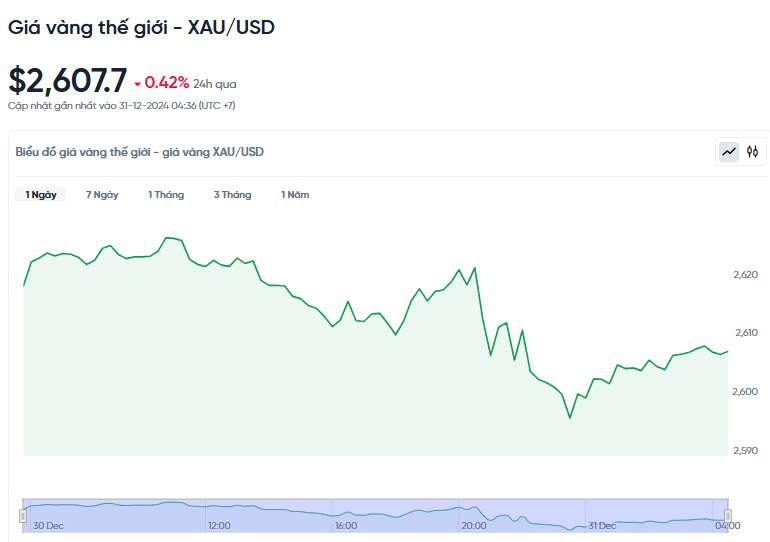Open the 1 Năm chart range

point(295,195)
